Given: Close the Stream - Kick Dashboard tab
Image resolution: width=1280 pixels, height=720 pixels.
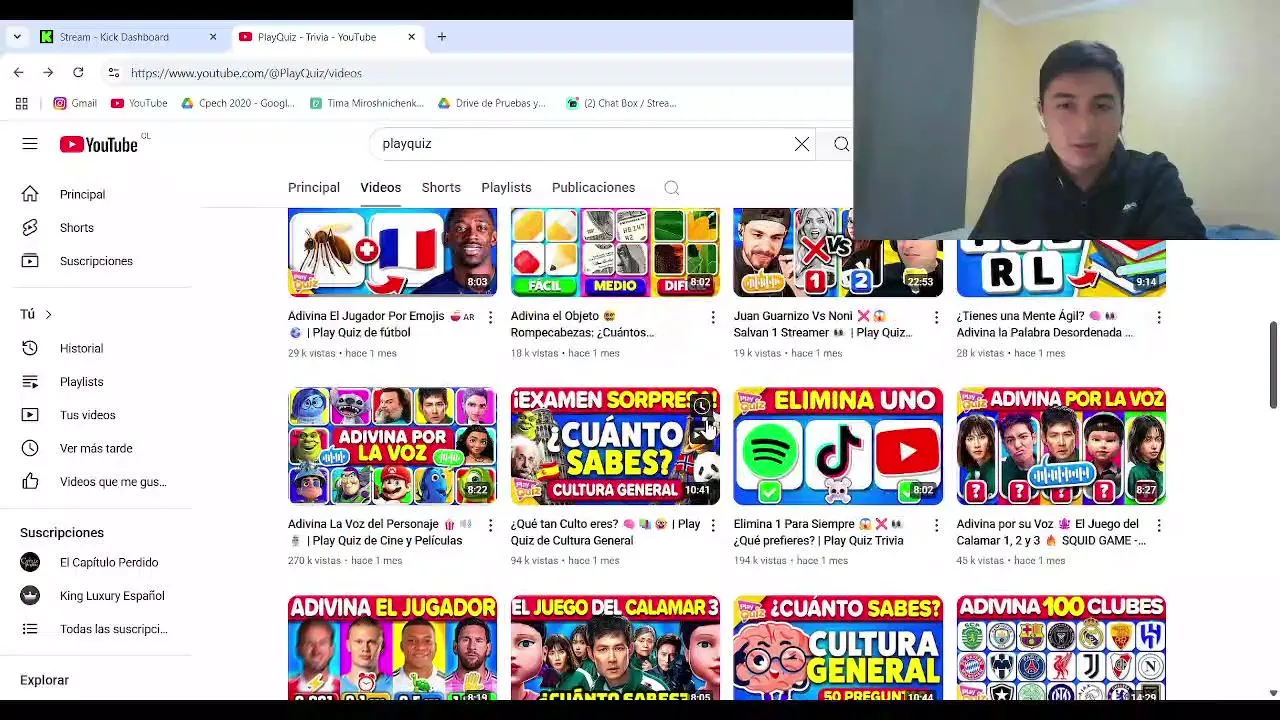Looking at the screenshot, I should tap(213, 37).
